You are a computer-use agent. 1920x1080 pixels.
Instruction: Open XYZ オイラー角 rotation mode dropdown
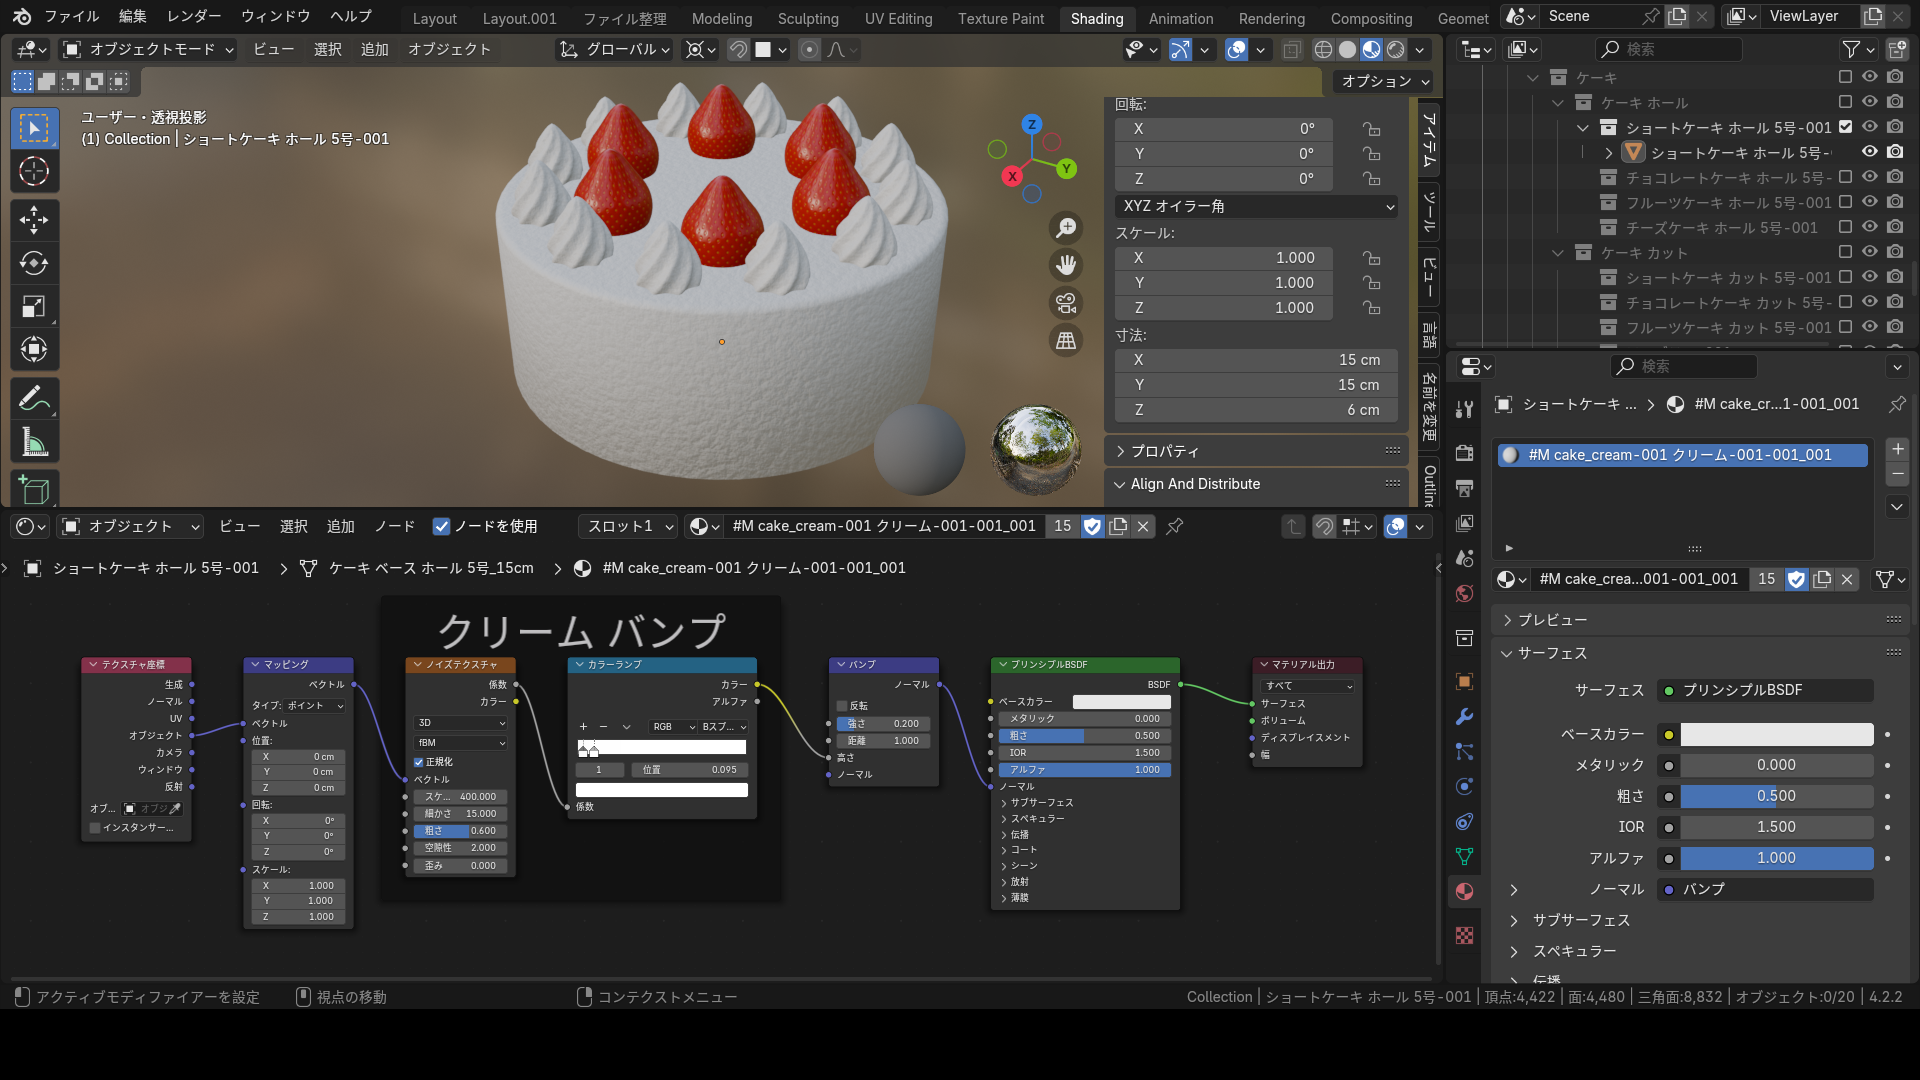[x=1257, y=206]
